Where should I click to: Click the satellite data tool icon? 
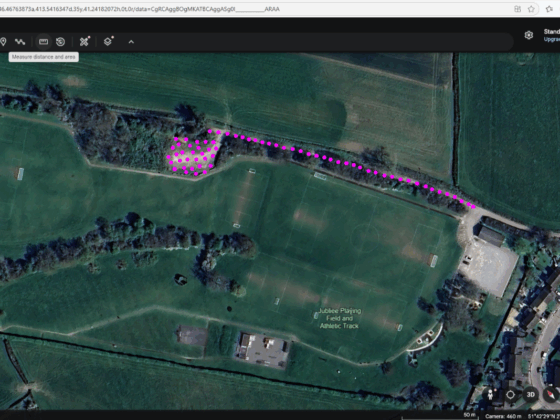84,41
